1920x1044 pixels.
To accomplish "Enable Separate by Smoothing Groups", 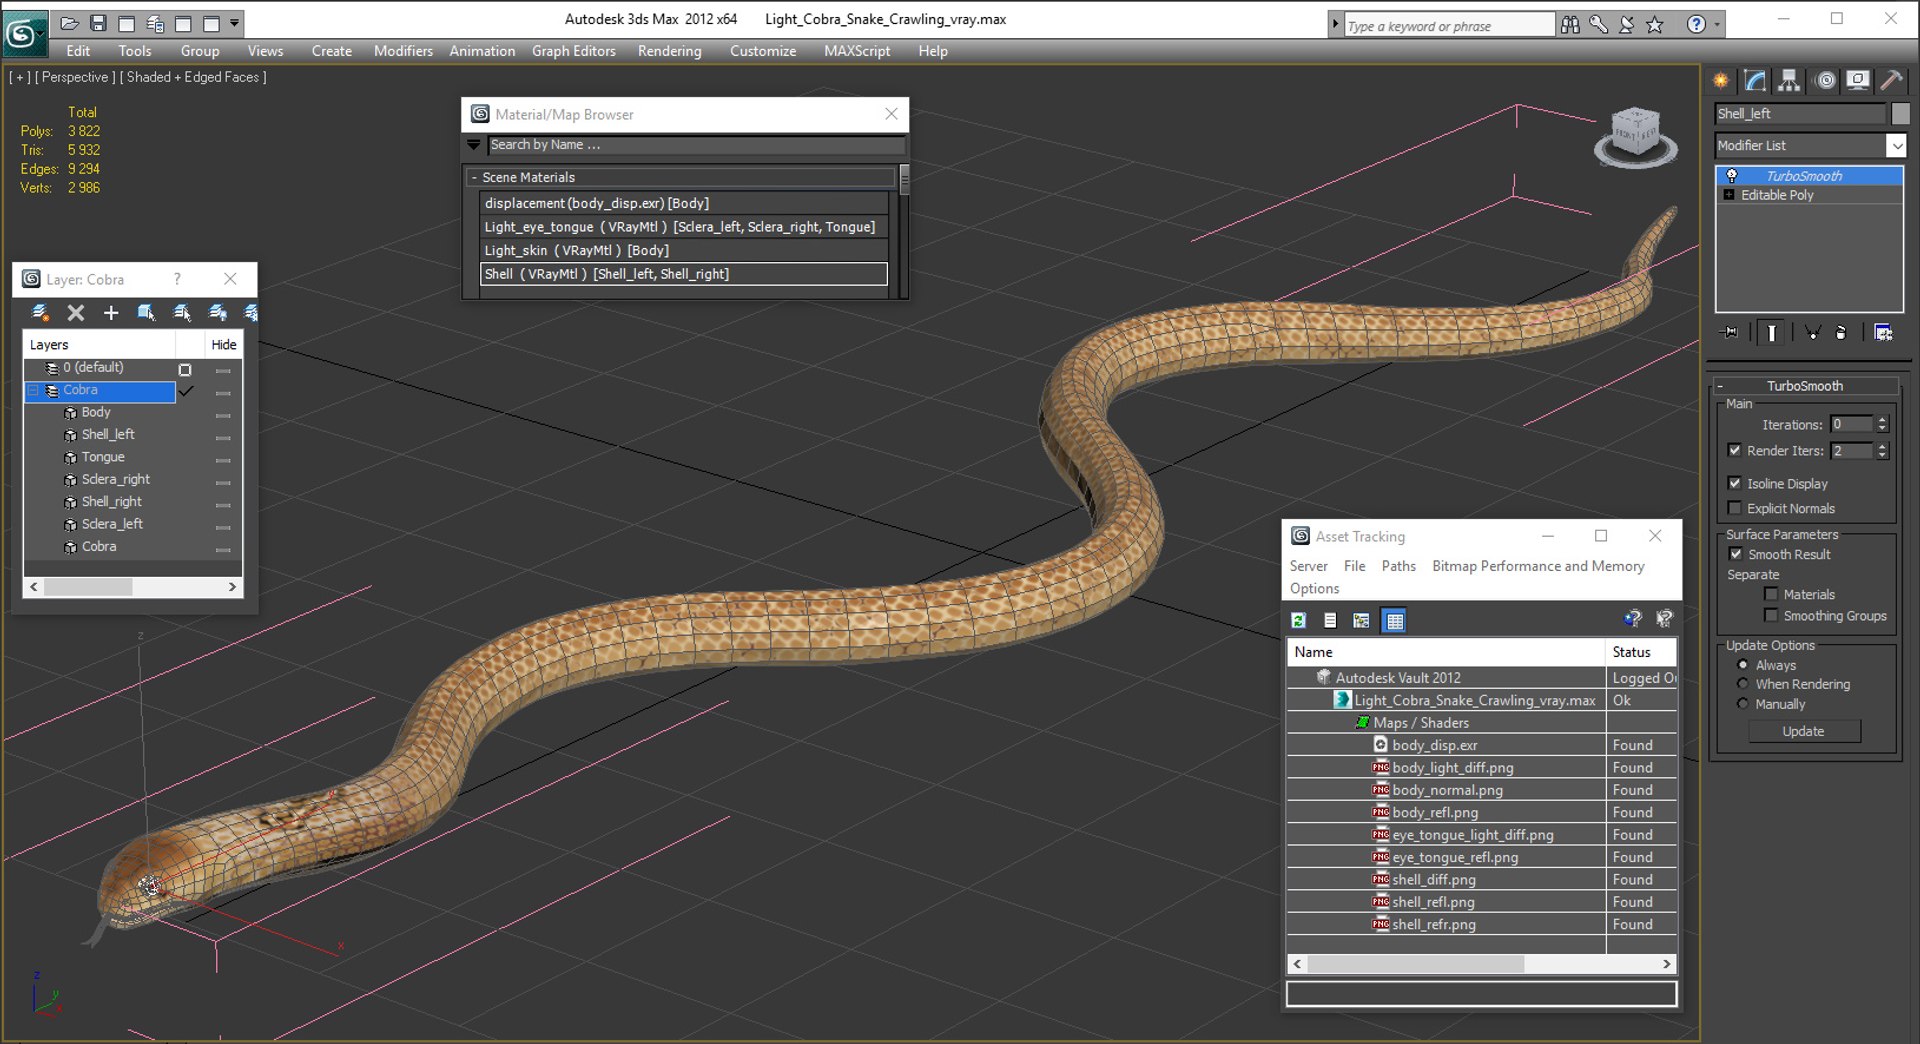I will (x=1771, y=615).
